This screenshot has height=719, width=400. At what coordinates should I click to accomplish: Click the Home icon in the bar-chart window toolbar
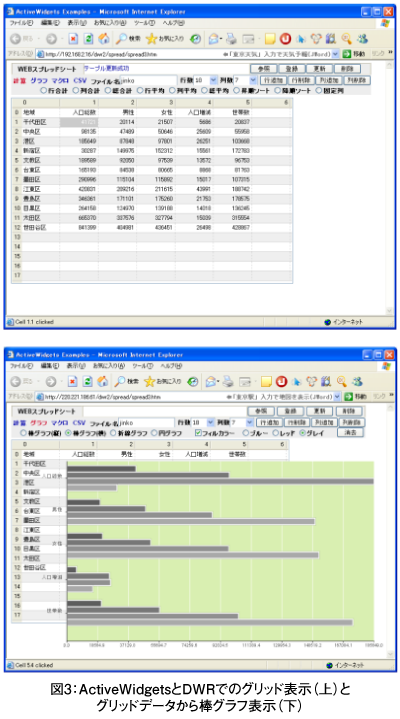tap(103, 382)
